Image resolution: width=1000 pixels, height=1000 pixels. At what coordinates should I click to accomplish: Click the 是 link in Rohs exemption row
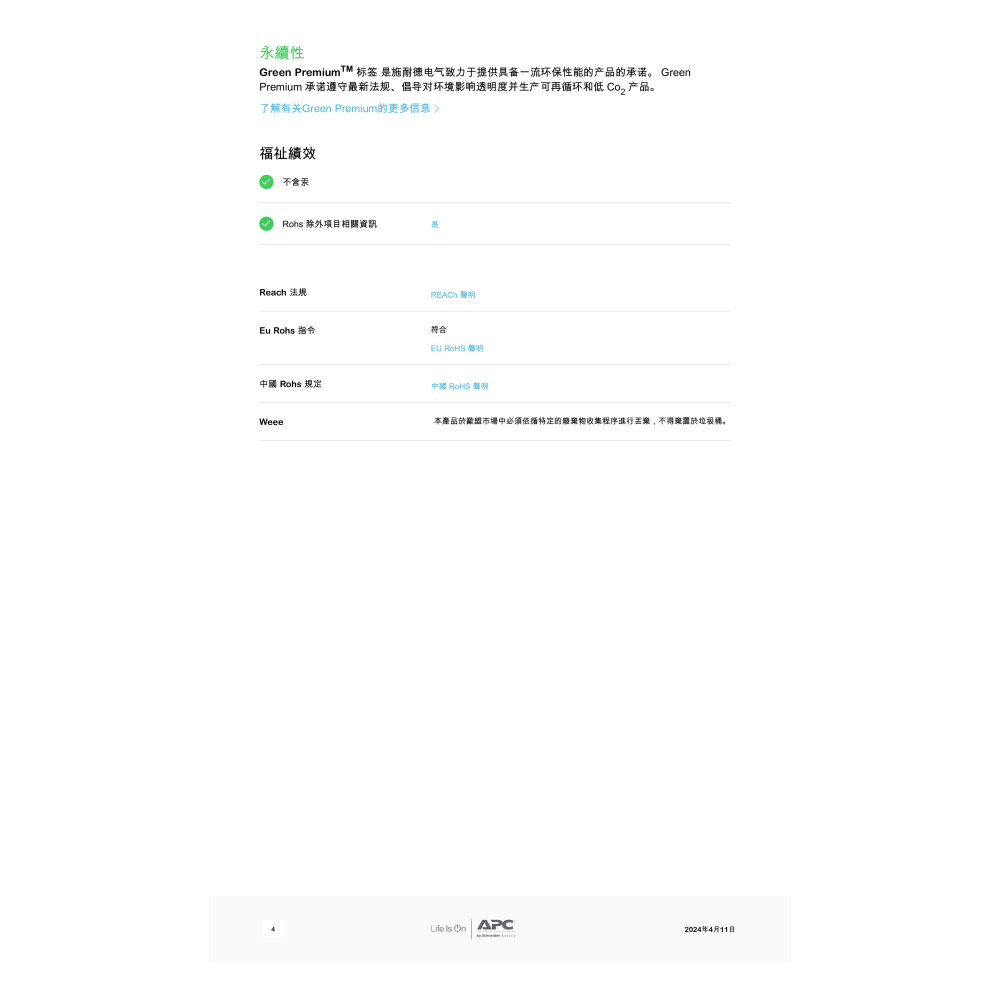(x=434, y=224)
